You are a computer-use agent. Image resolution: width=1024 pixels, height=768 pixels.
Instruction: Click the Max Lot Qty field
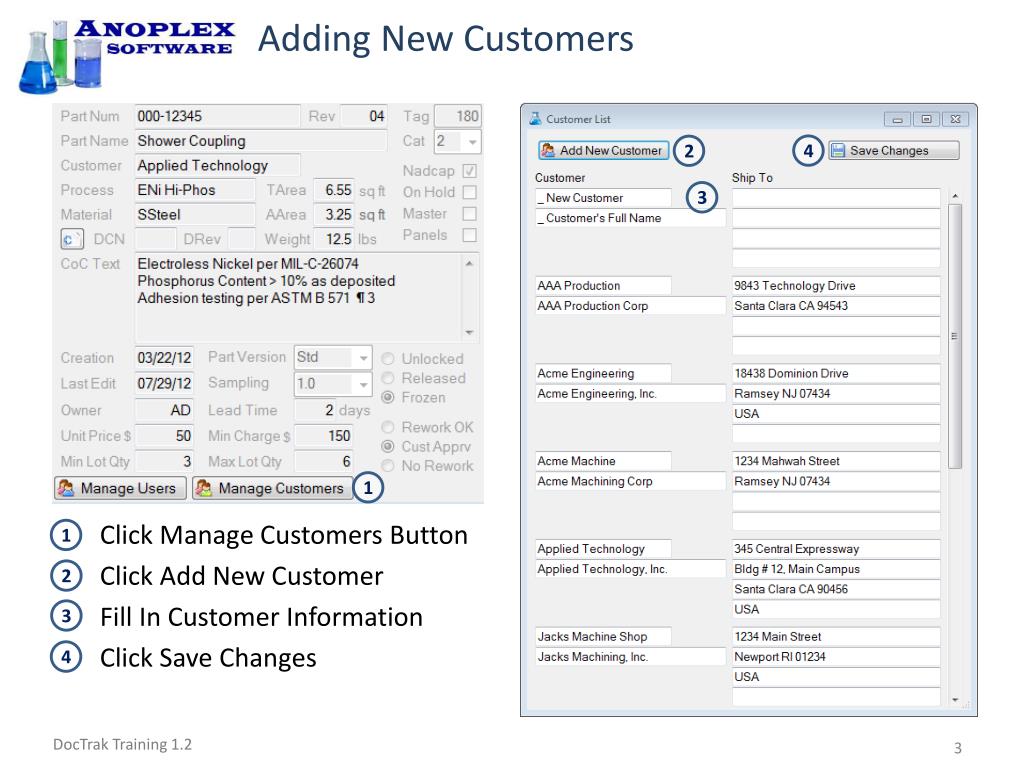click(324, 462)
